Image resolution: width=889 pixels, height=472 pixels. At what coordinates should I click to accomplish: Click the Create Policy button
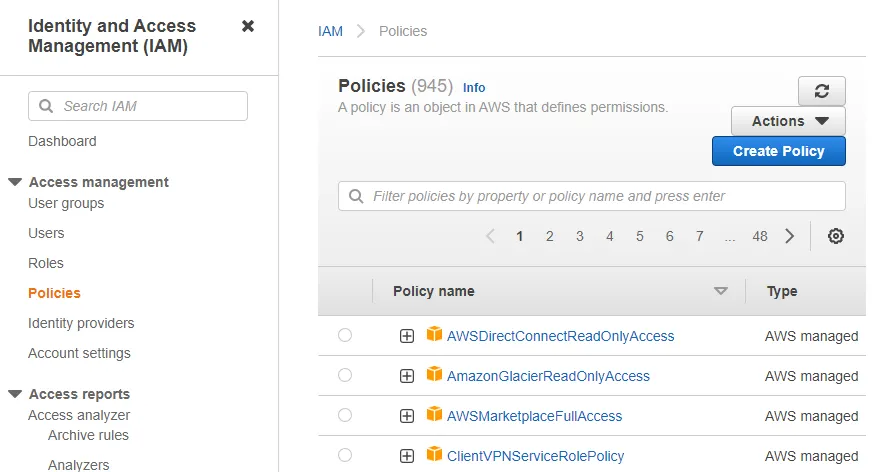[778, 151]
